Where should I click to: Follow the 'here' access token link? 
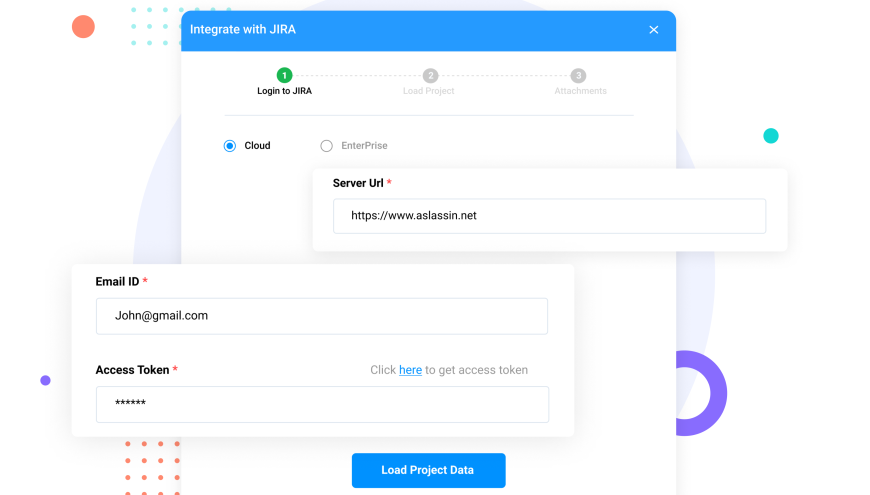pos(410,370)
